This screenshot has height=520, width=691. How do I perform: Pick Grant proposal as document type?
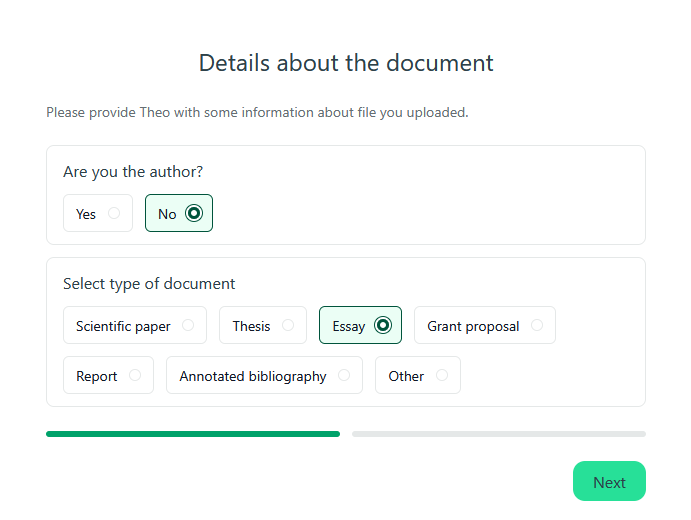pyautogui.click(x=484, y=325)
